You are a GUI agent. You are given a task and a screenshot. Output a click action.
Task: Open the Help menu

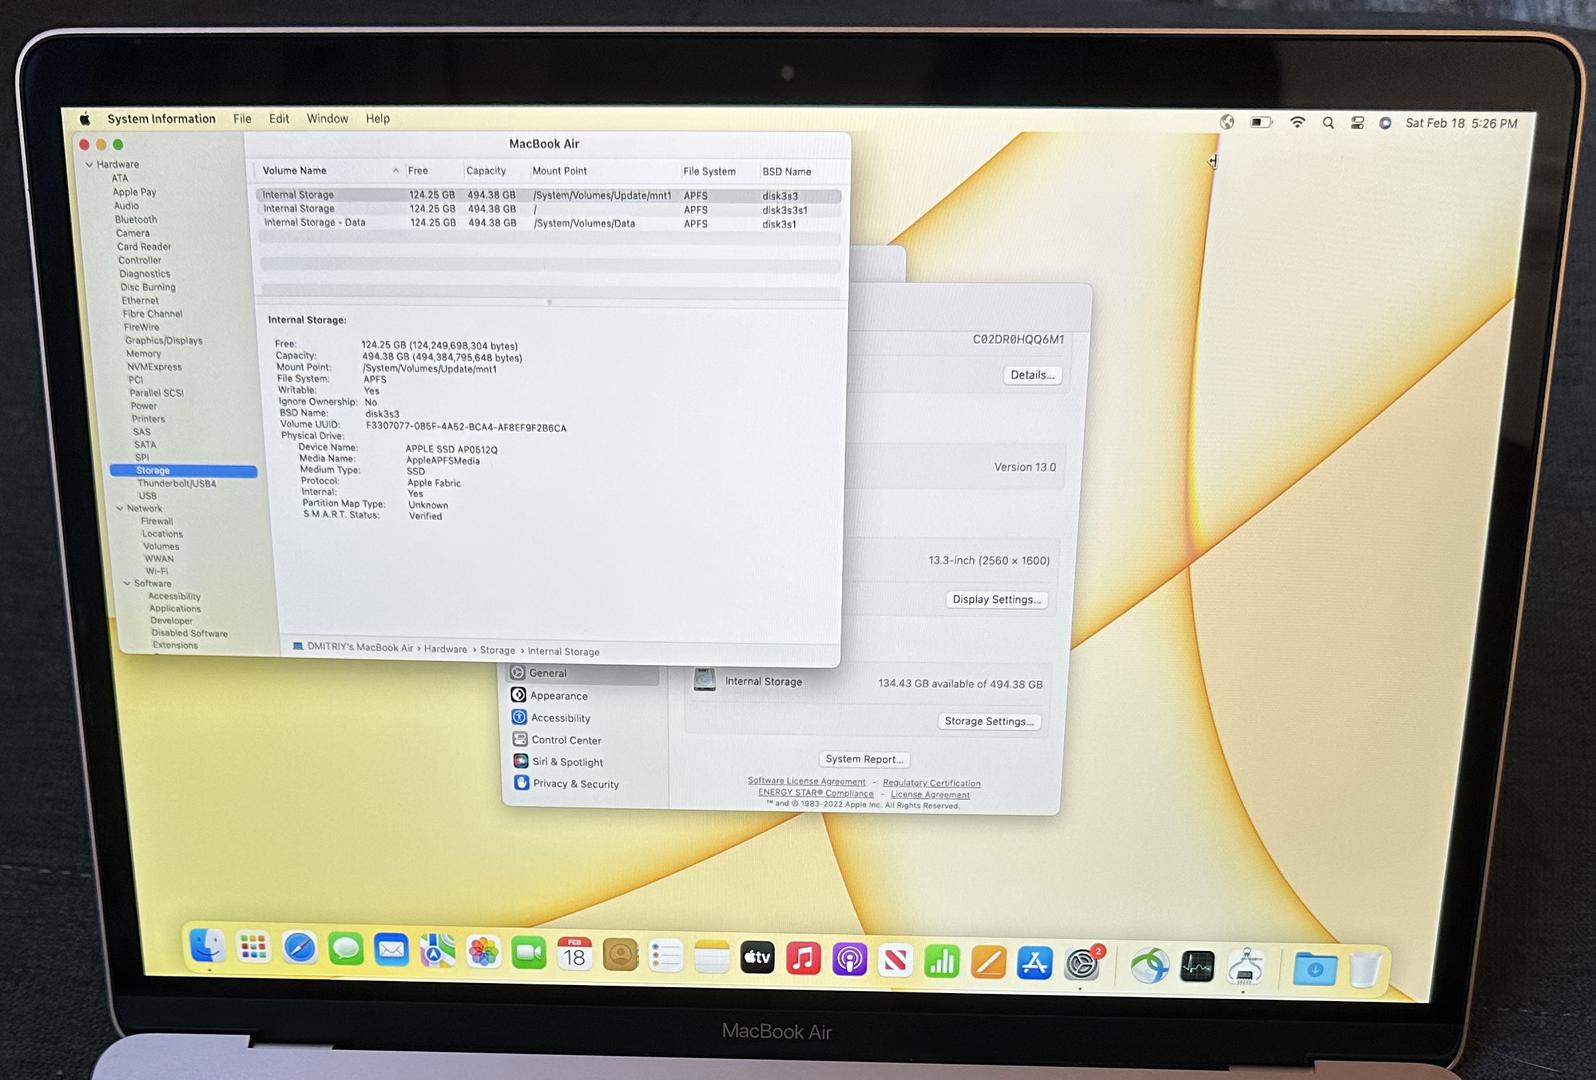[x=378, y=118]
